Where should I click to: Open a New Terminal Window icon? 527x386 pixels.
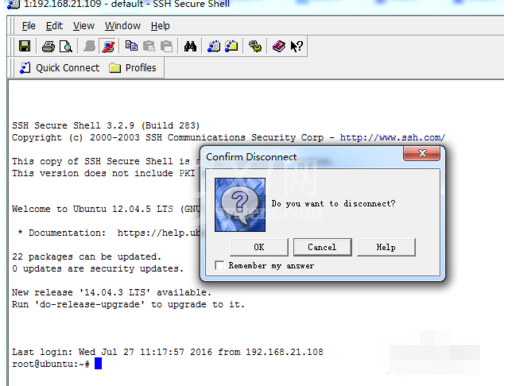click(214, 46)
